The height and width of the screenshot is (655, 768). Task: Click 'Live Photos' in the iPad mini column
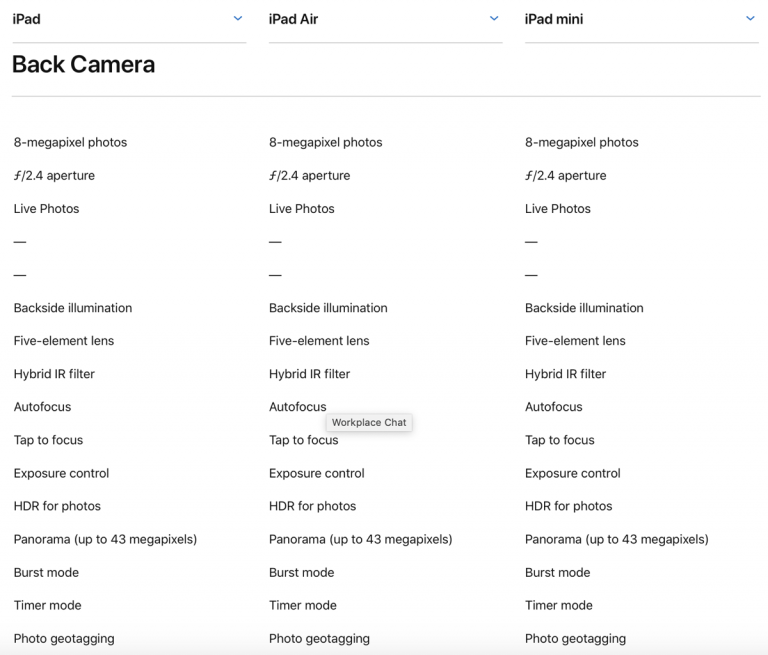point(557,209)
